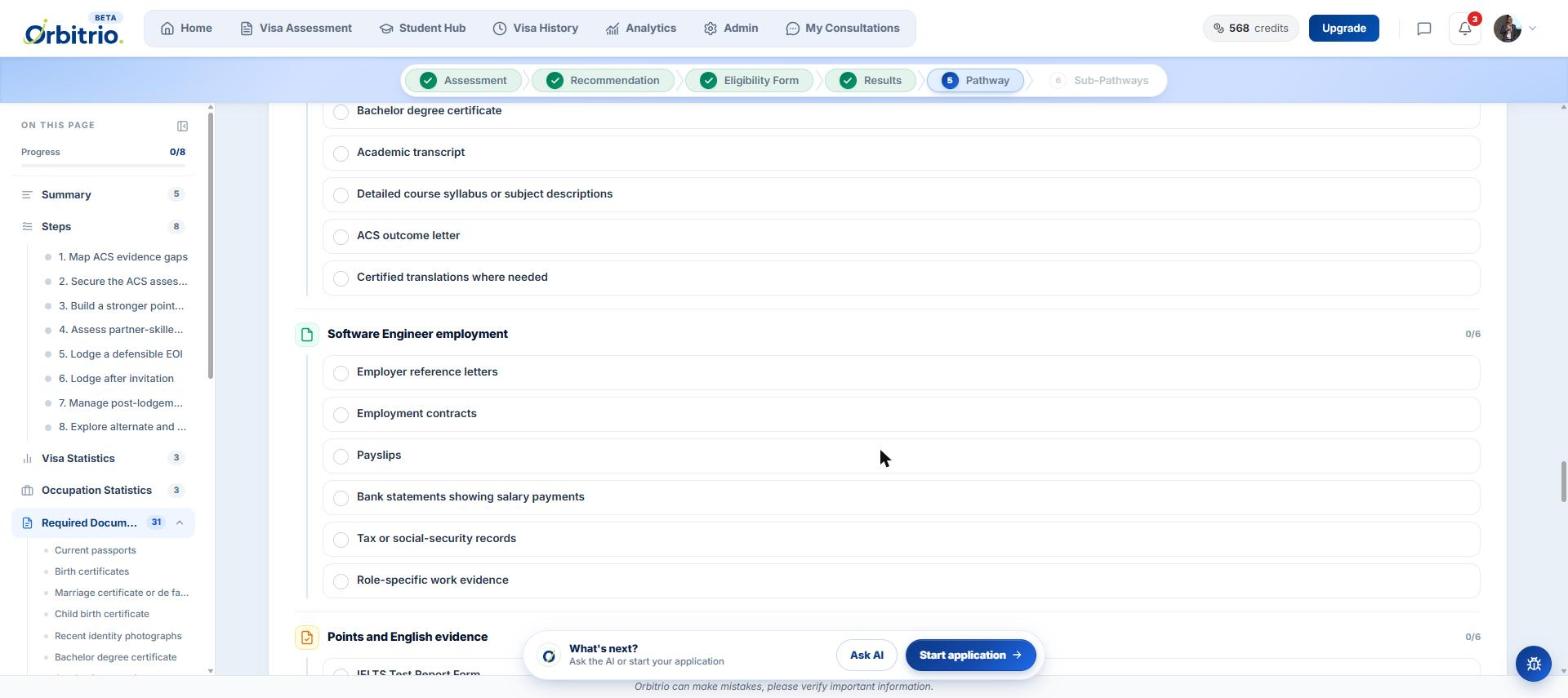
Task: Check Certified translations where needed
Action: click(341, 278)
